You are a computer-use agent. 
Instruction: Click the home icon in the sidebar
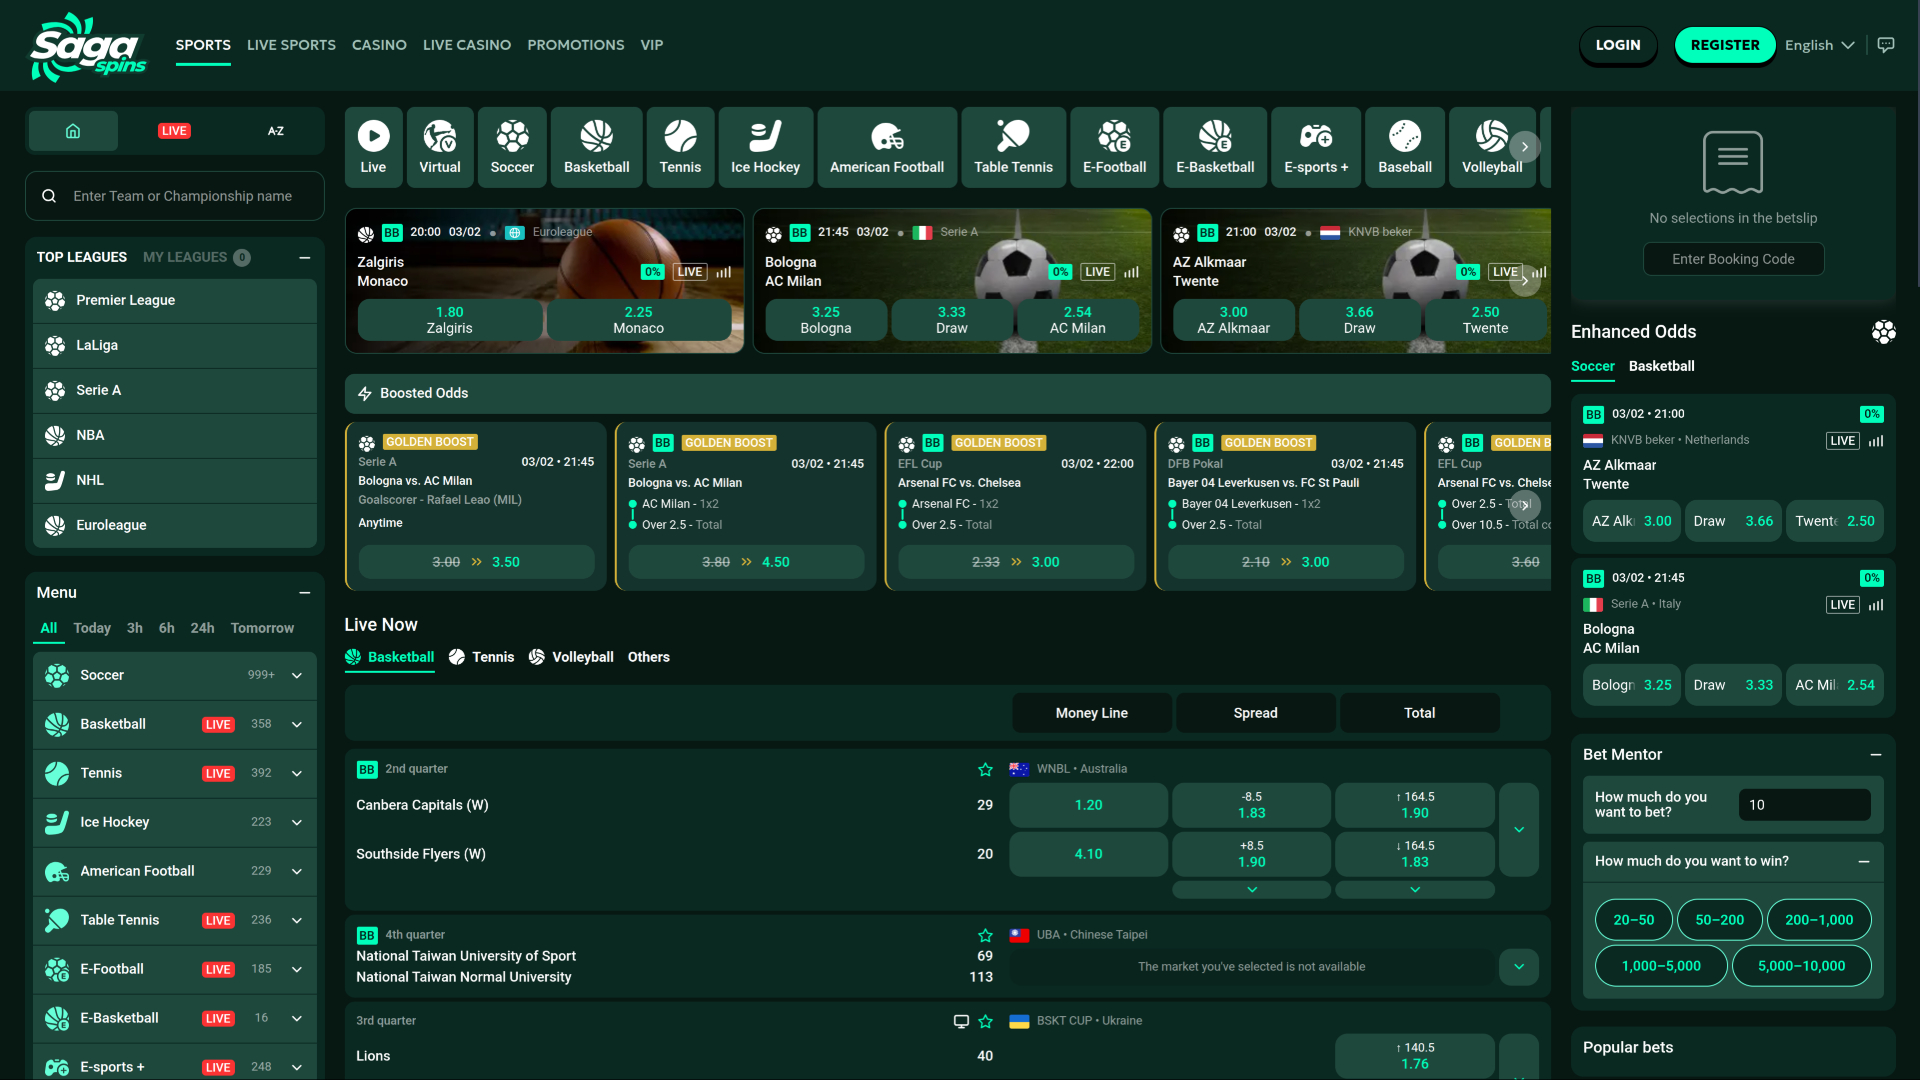pyautogui.click(x=73, y=131)
